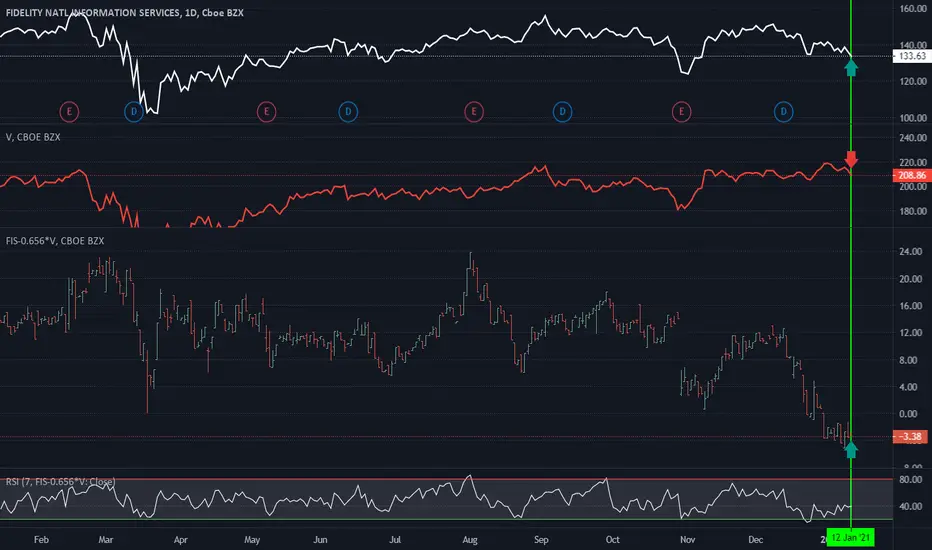The height and width of the screenshot is (550, 932).
Task: Click the 133.63 last price label
Action: 912,56
